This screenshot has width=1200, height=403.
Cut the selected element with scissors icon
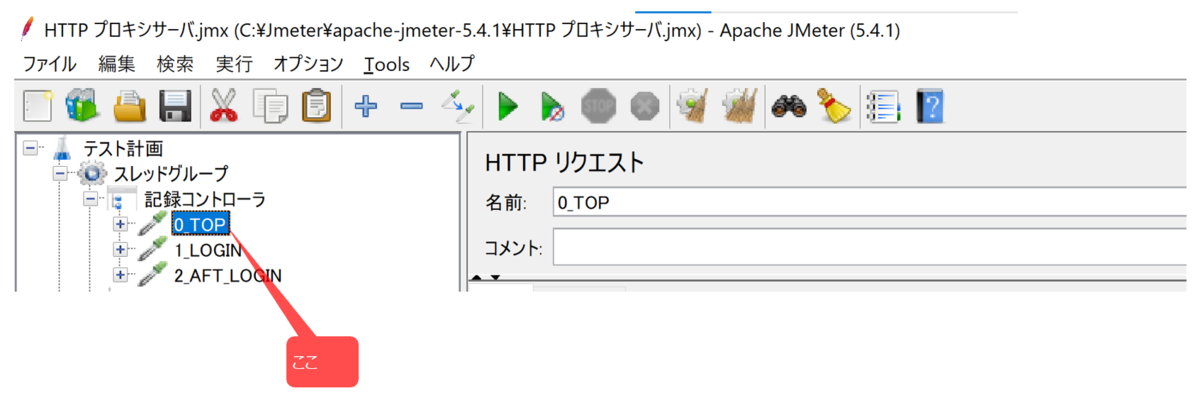(x=224, y=105)
